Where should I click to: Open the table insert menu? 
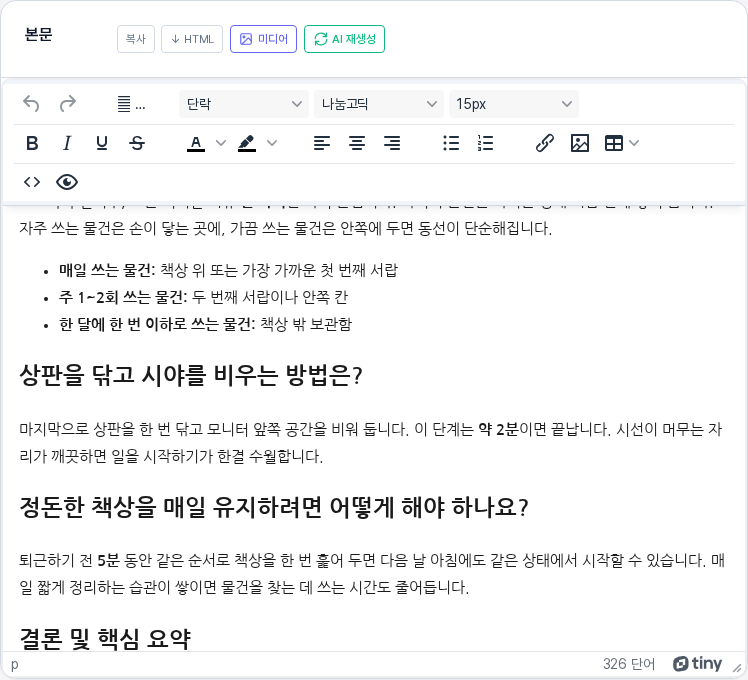pos(613,143)
